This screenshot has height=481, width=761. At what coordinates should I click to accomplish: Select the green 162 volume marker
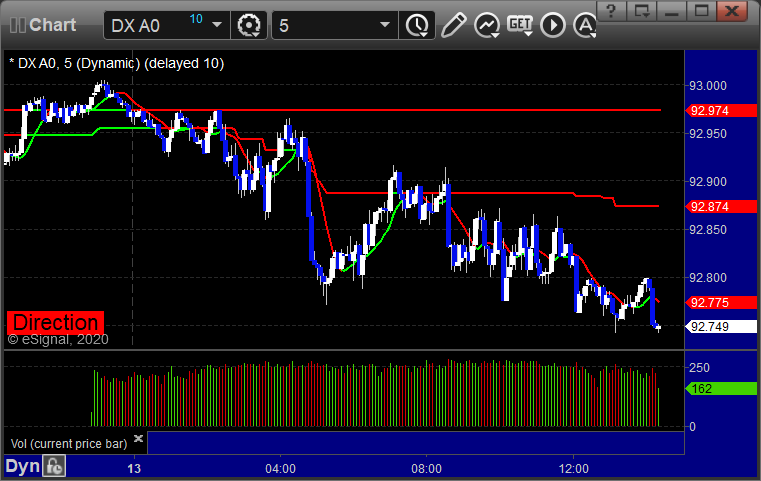click(721, 389)
